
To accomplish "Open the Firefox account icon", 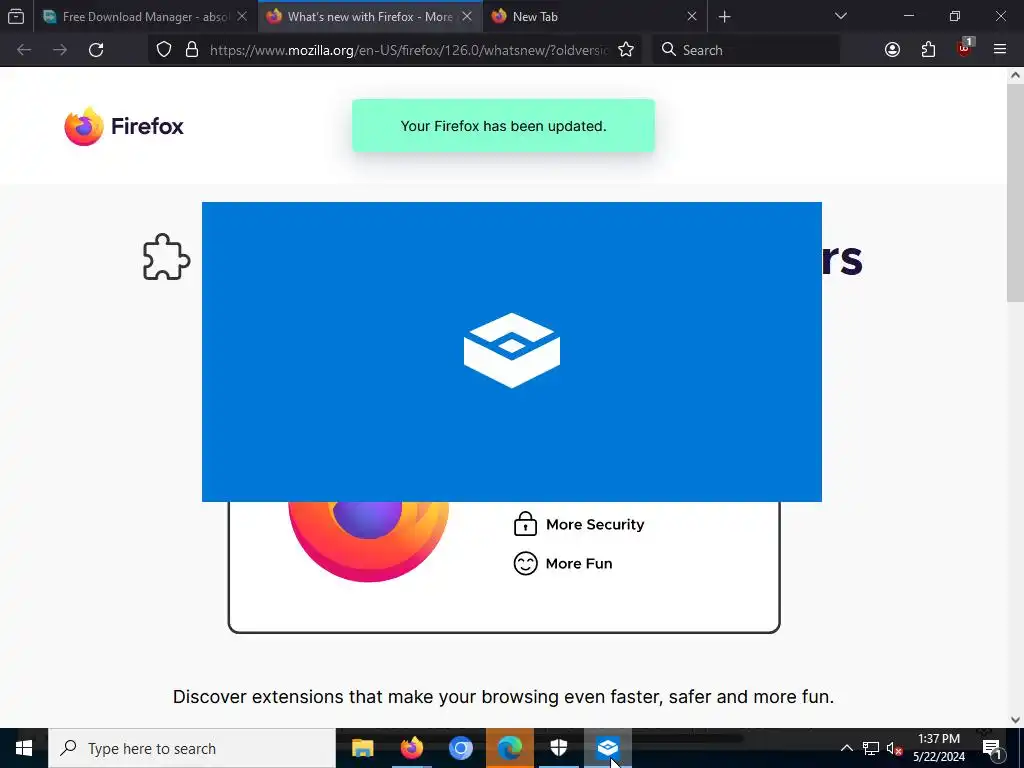I will click(x=893, y=50).
